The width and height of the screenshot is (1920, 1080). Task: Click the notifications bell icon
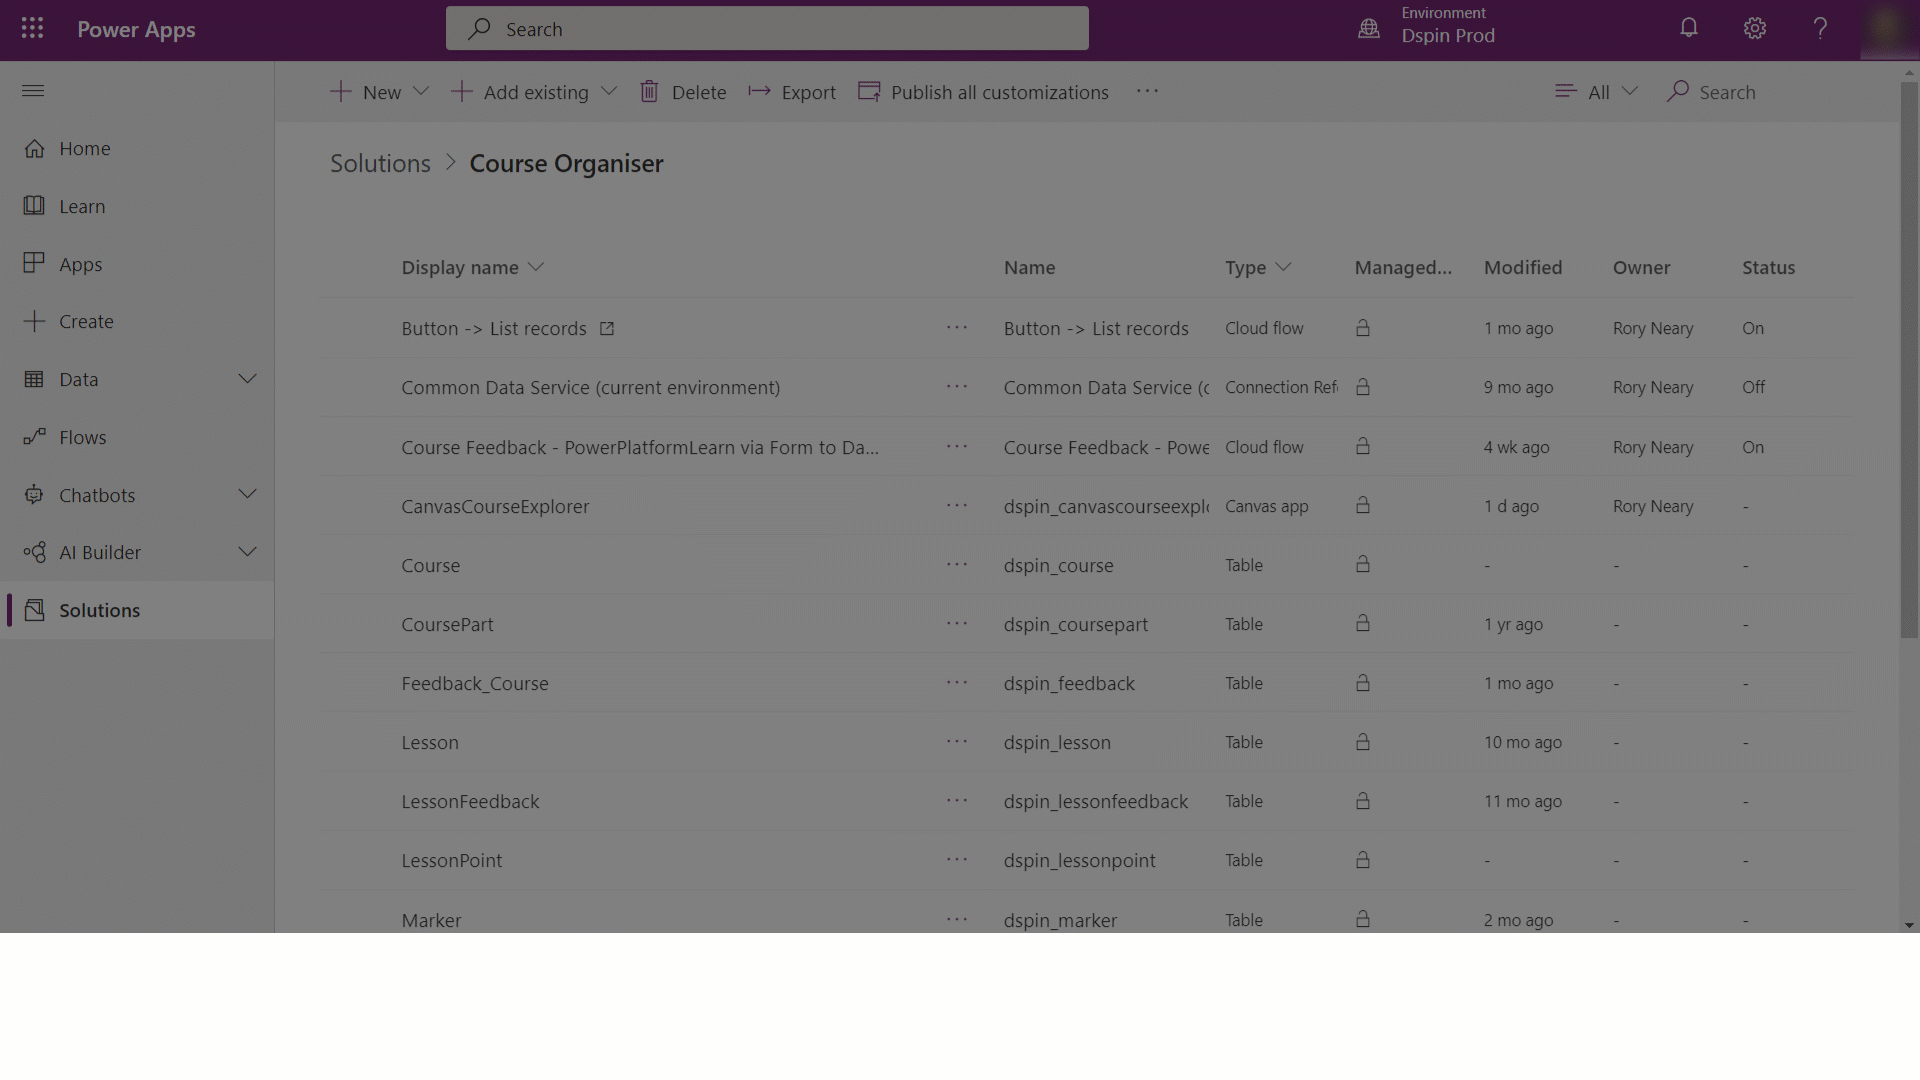1688,29
